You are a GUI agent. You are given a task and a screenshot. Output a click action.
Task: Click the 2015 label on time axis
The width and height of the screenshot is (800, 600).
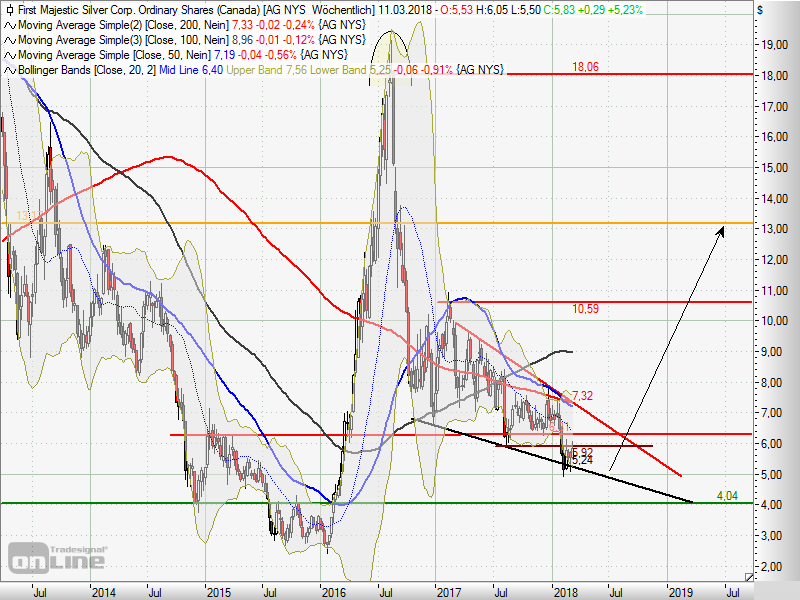click(x=218, y=593)
